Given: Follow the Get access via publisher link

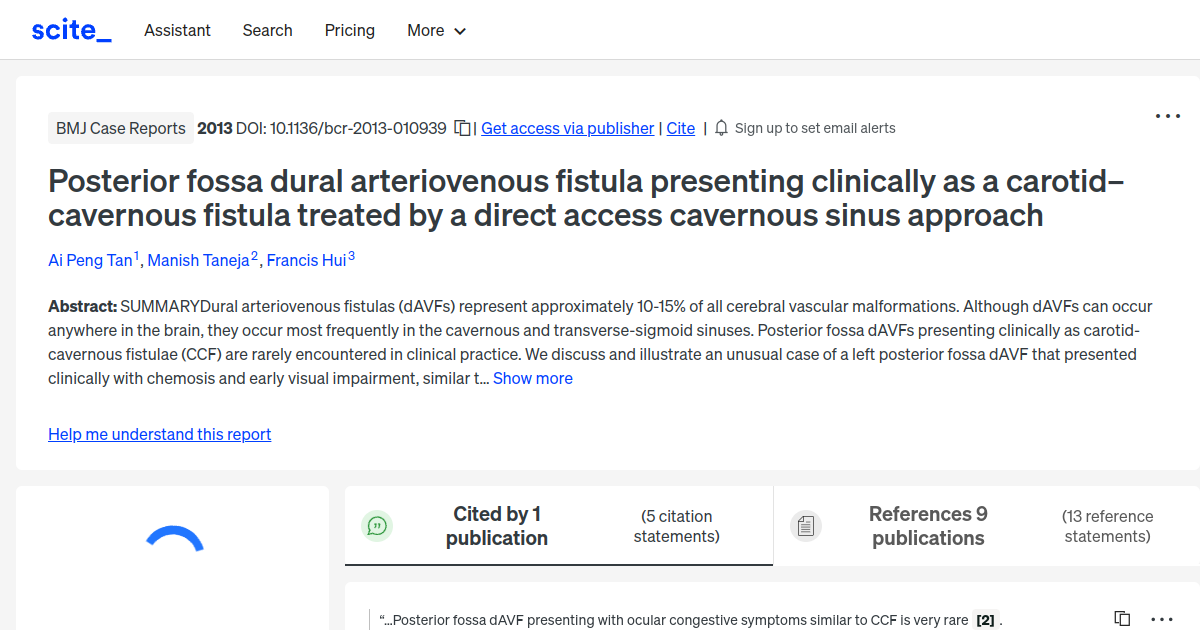Looking at the screenshot, I should click(567, 128).
